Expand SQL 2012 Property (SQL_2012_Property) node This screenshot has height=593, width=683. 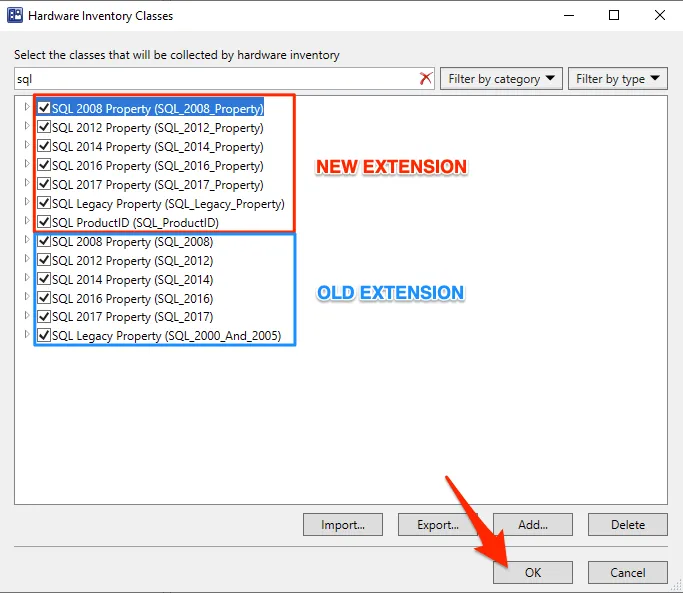point(27,126)
